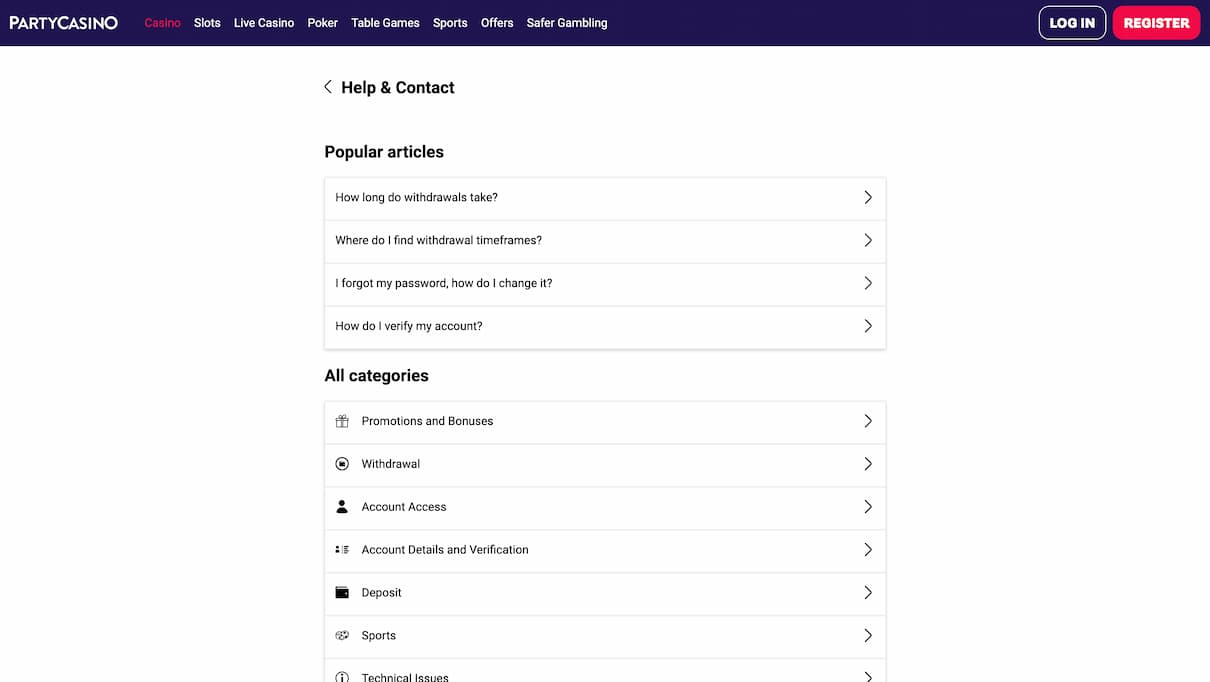Click the Promotions and Bonuses gift icon
Screen dimensions: 1210x682
click(342, 421)
